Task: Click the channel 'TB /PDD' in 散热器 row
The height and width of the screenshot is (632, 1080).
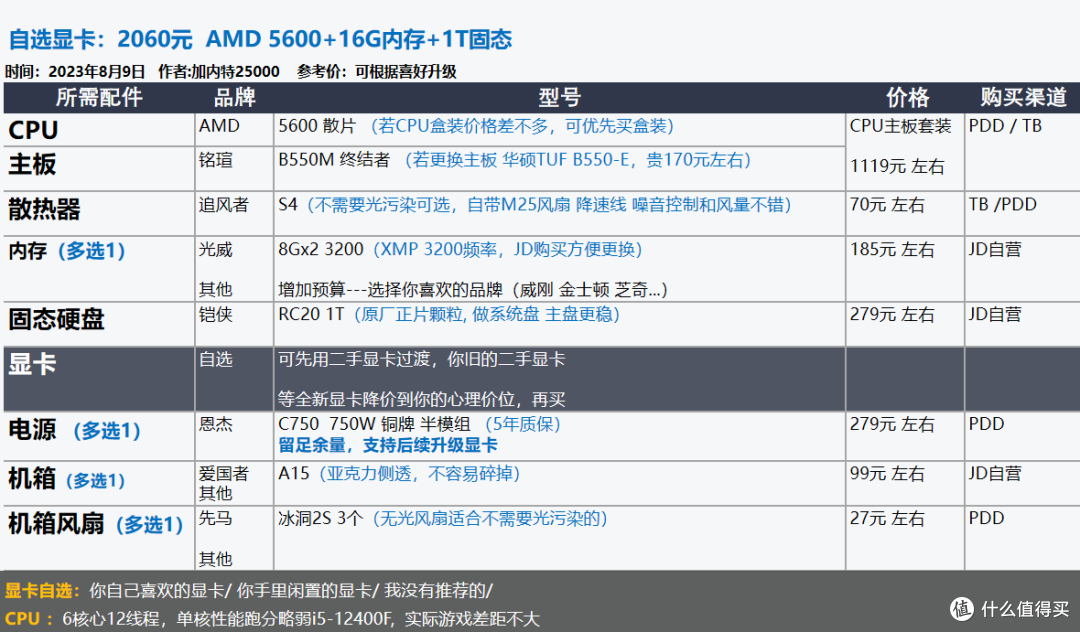Action: pyautogui.click(x=1003, y=204)
